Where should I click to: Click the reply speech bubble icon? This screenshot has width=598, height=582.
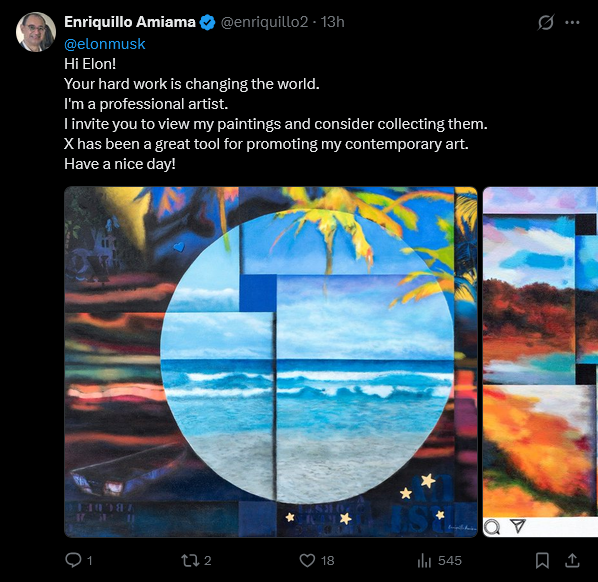coord(73,560)
